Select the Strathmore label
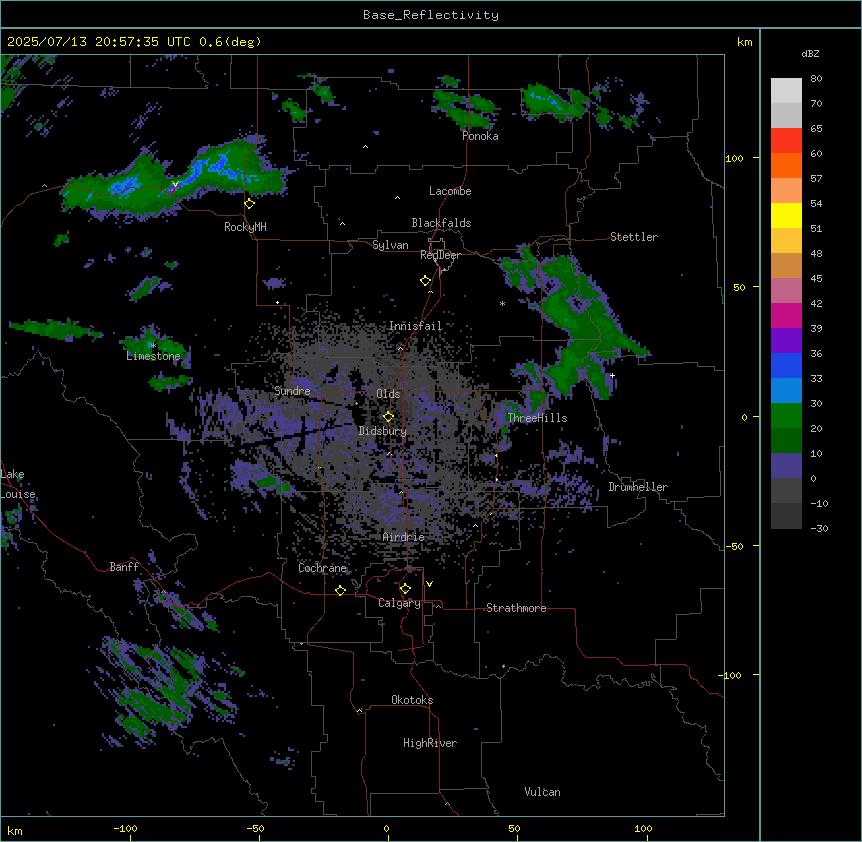Viewport: 862px width, 842px height. click(516, 608)
